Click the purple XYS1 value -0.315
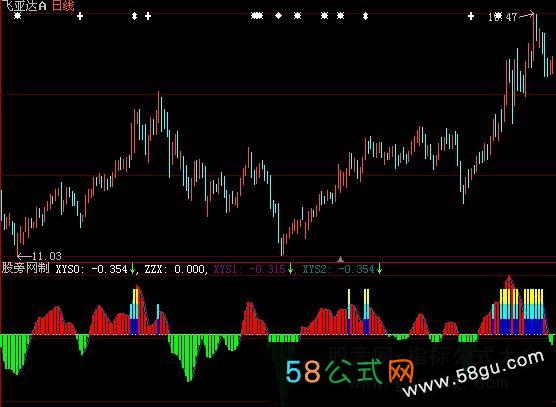Viewport: 556px width, 407px height. (x=267, y=269)
